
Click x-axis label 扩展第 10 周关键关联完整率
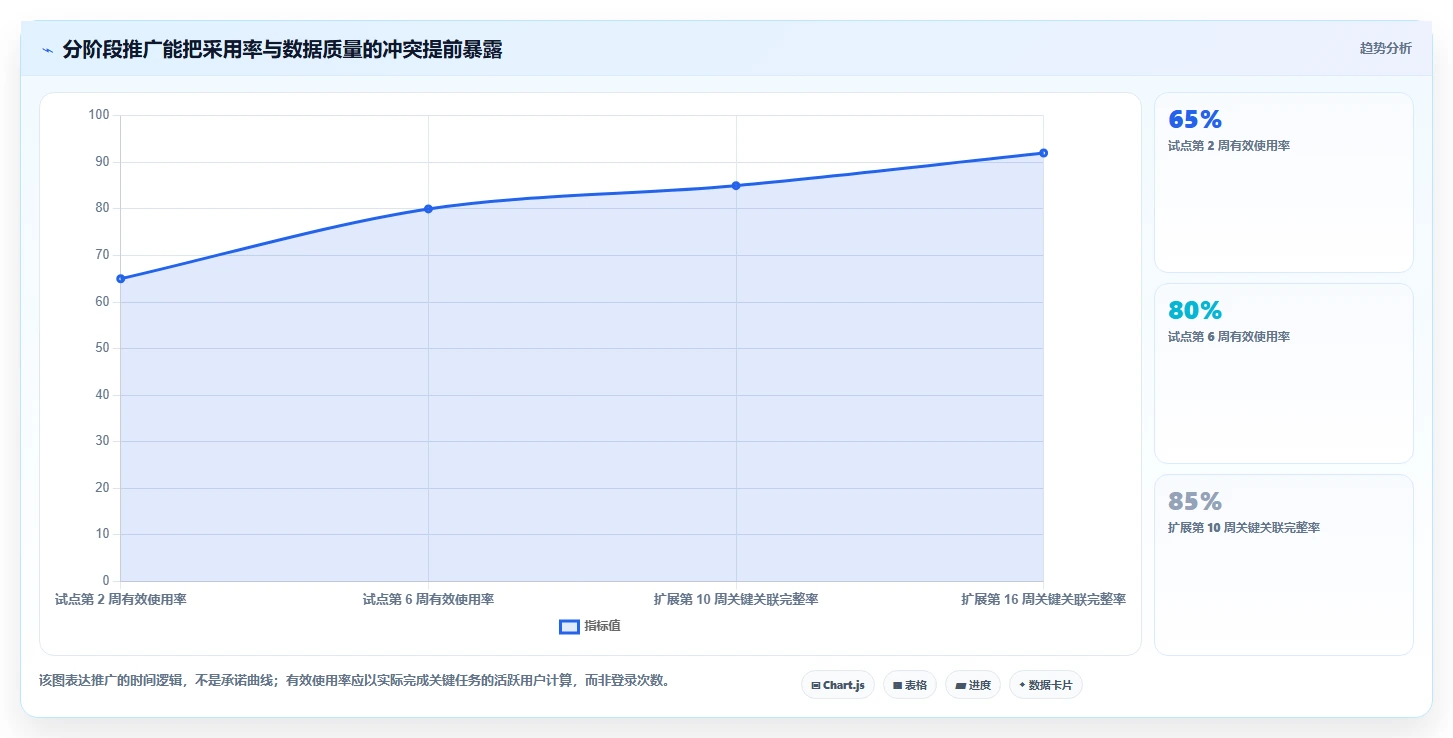[736, 600]
